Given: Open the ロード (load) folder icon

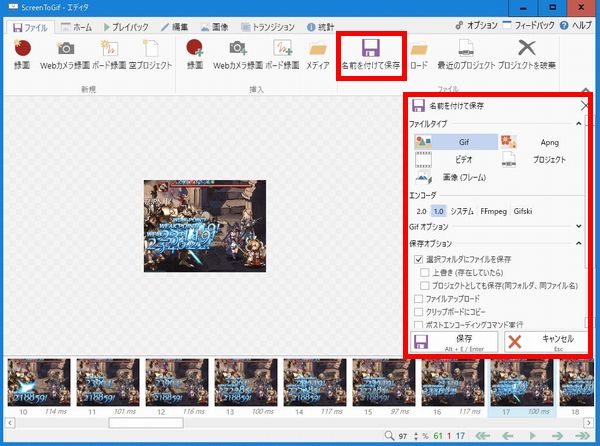Looking at the screenshot, I should [x=419, y=54].
